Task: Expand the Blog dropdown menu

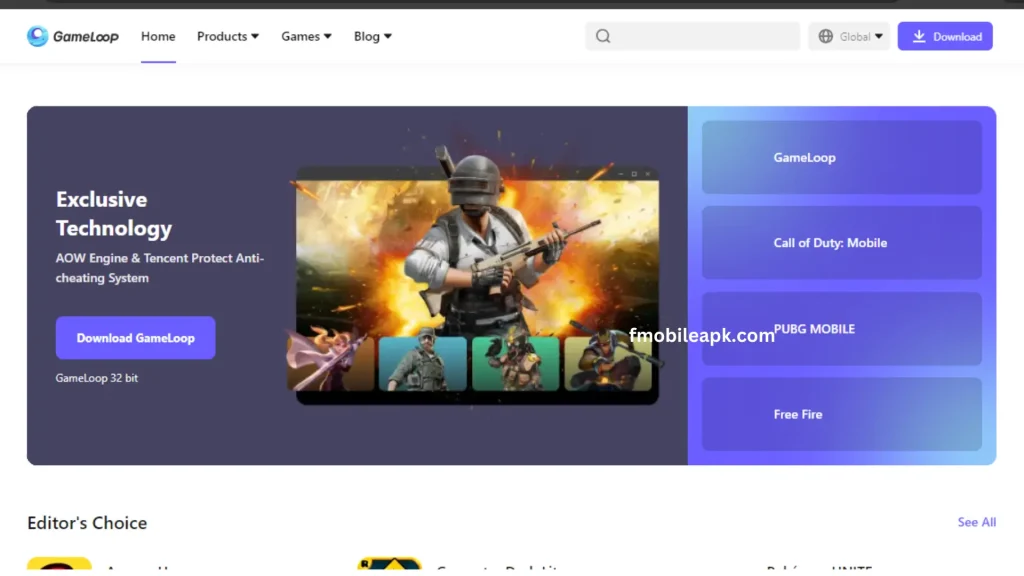Action: [x=372, y=37]
